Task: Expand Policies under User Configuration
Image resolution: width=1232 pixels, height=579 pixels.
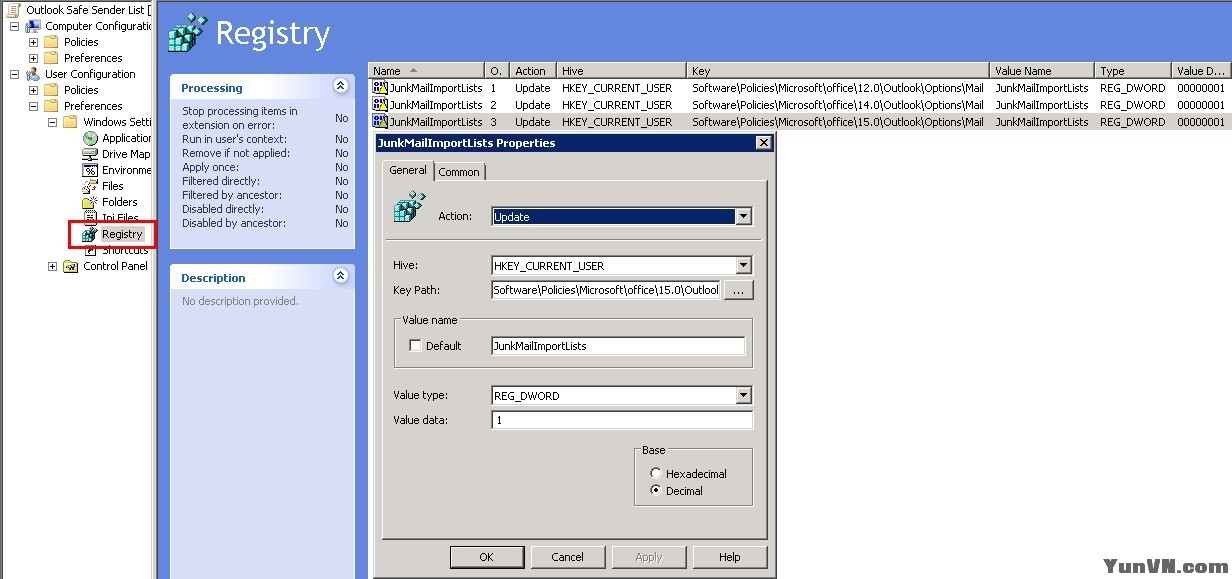Action: click(33, 90)
